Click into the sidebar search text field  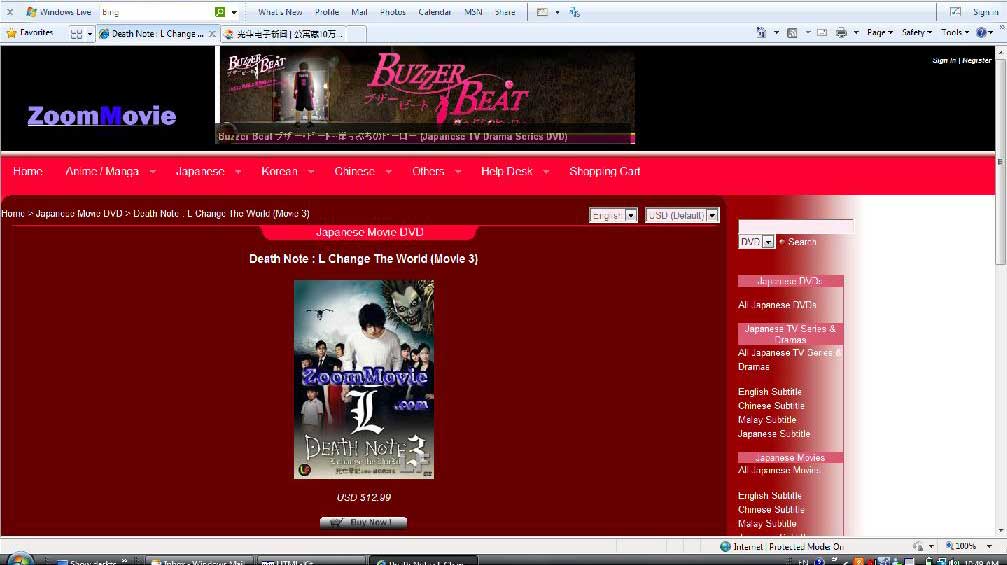[x=796, y=226]
